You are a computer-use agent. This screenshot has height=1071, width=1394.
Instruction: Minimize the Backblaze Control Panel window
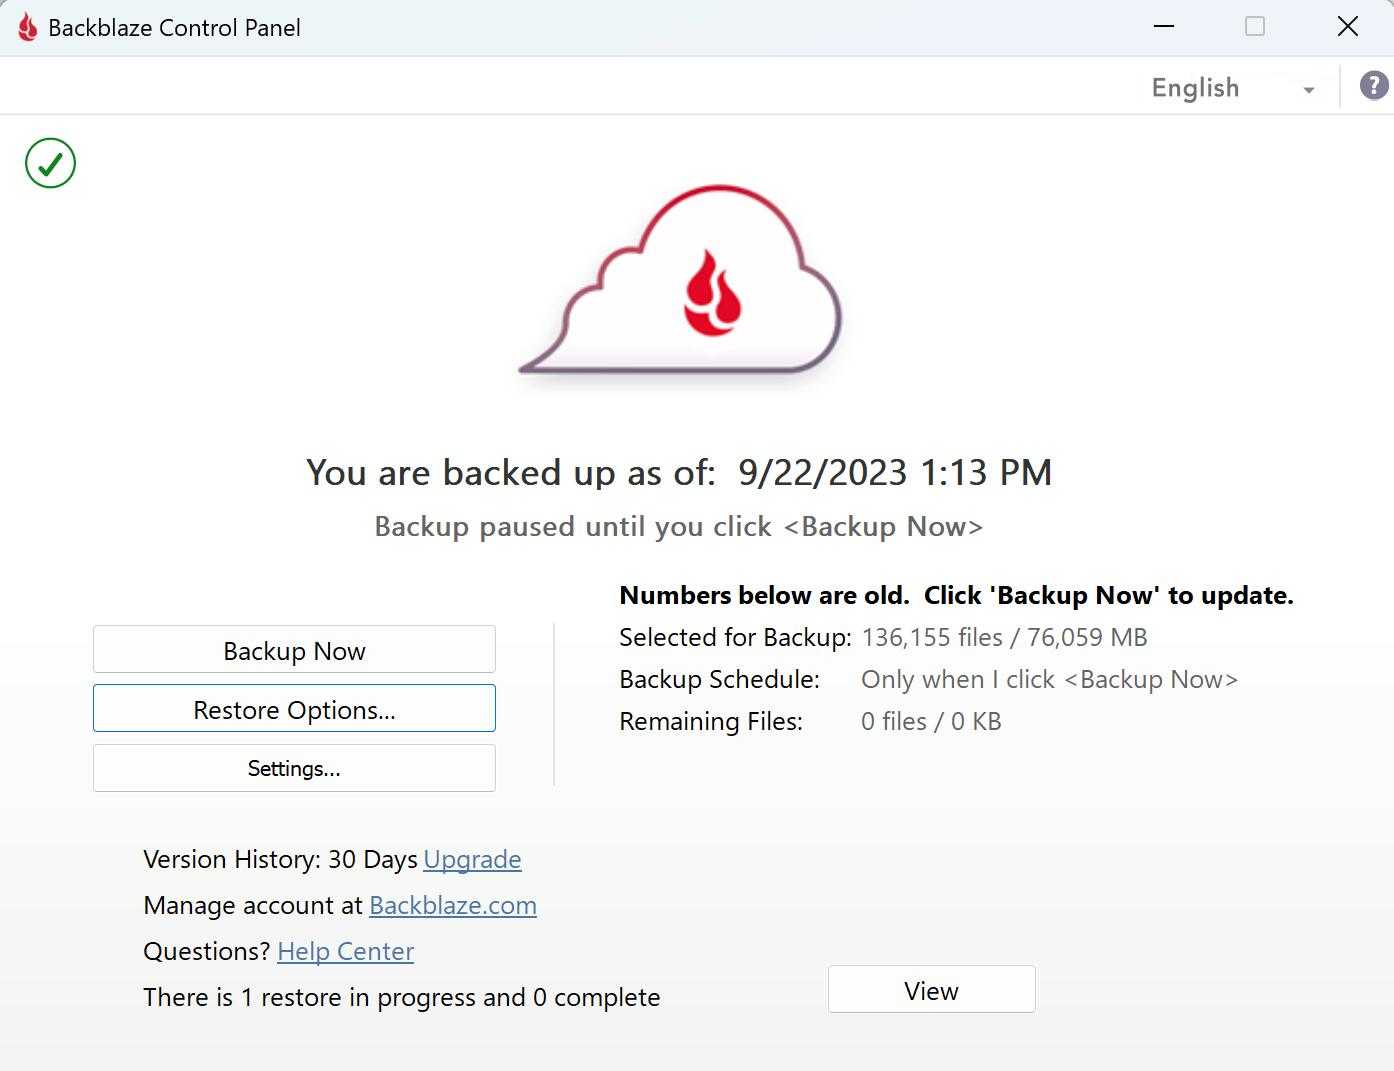click(1164, 27)
